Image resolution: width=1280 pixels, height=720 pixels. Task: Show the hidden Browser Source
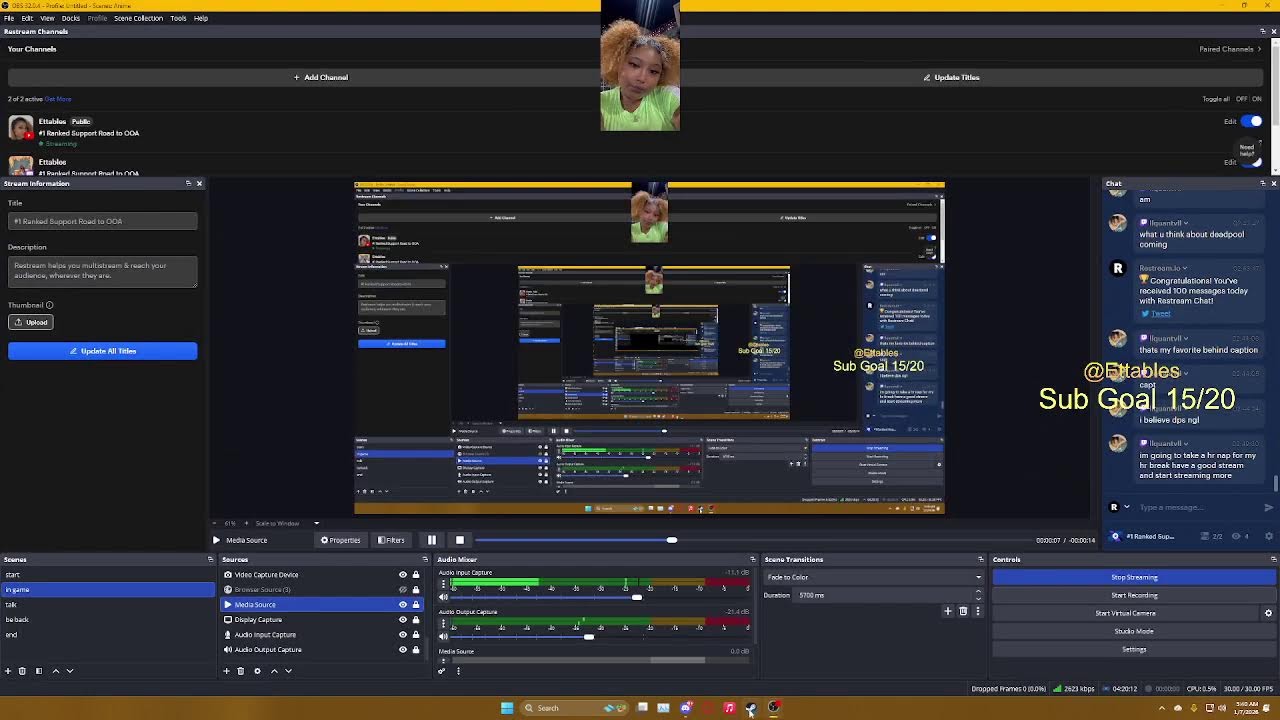coord(403,590)
